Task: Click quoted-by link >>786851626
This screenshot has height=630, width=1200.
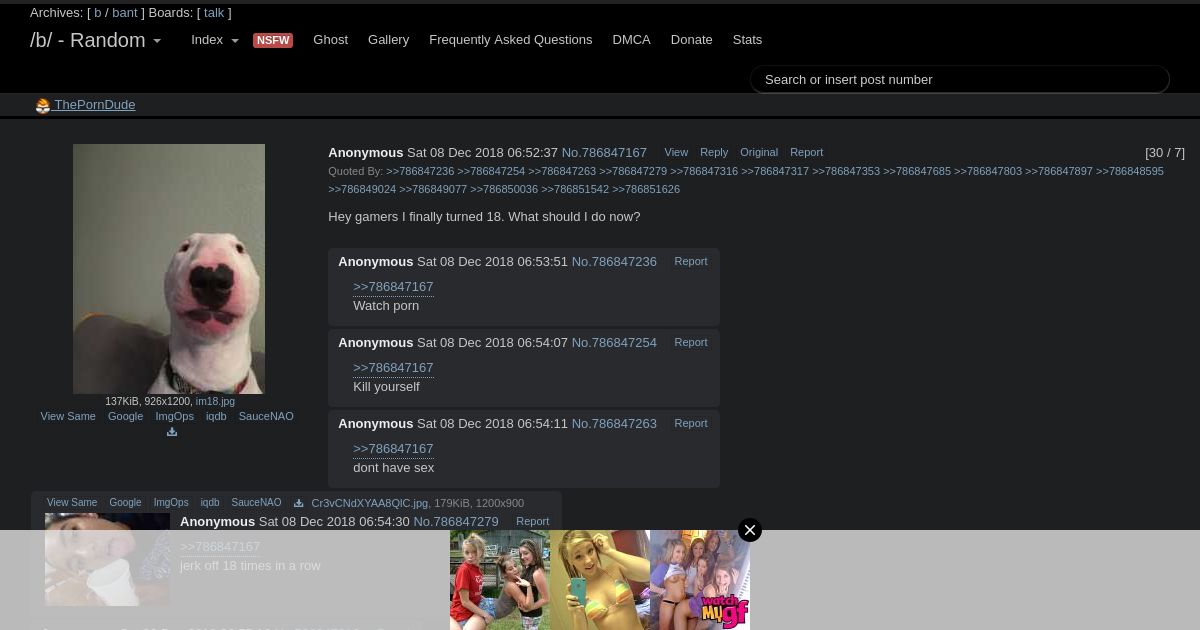Action: pos(646,189)
